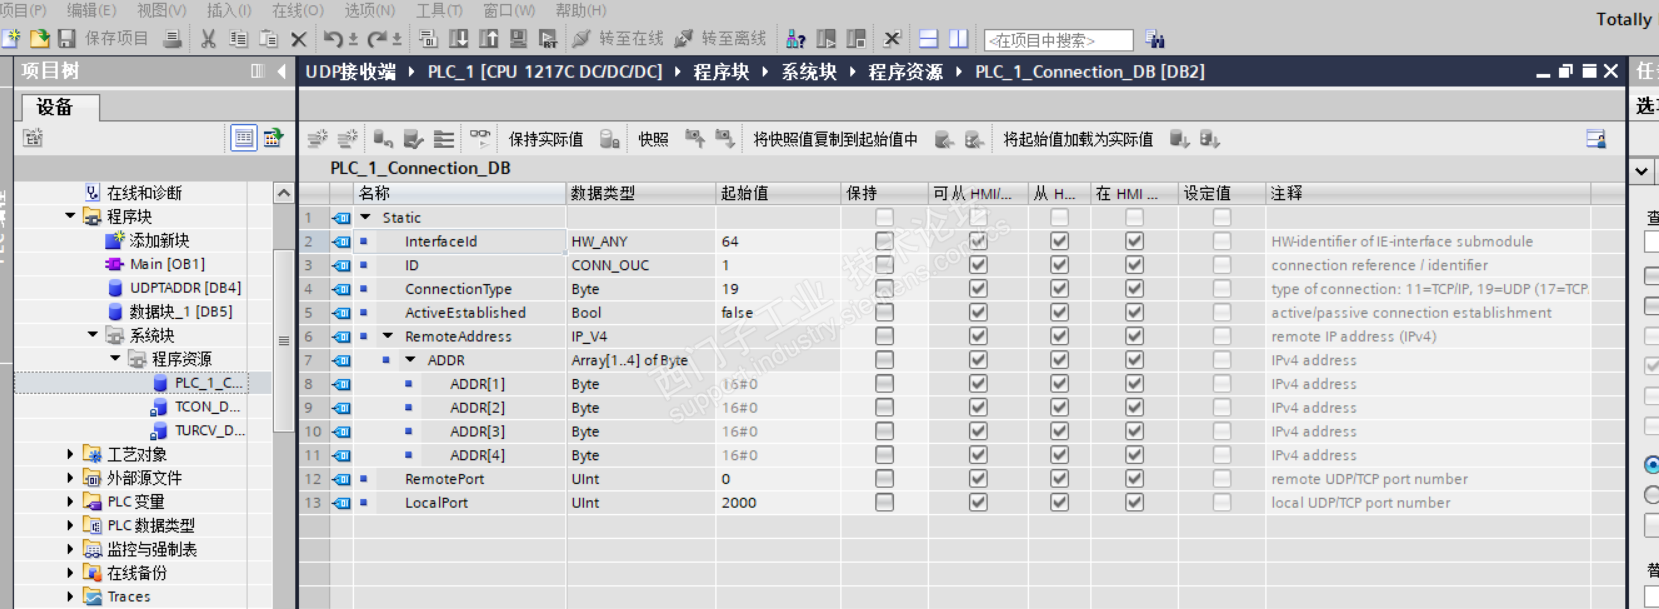Open the 工具(T) menu
This screenshot has height=609, width=1659.
tap(439, 10)
